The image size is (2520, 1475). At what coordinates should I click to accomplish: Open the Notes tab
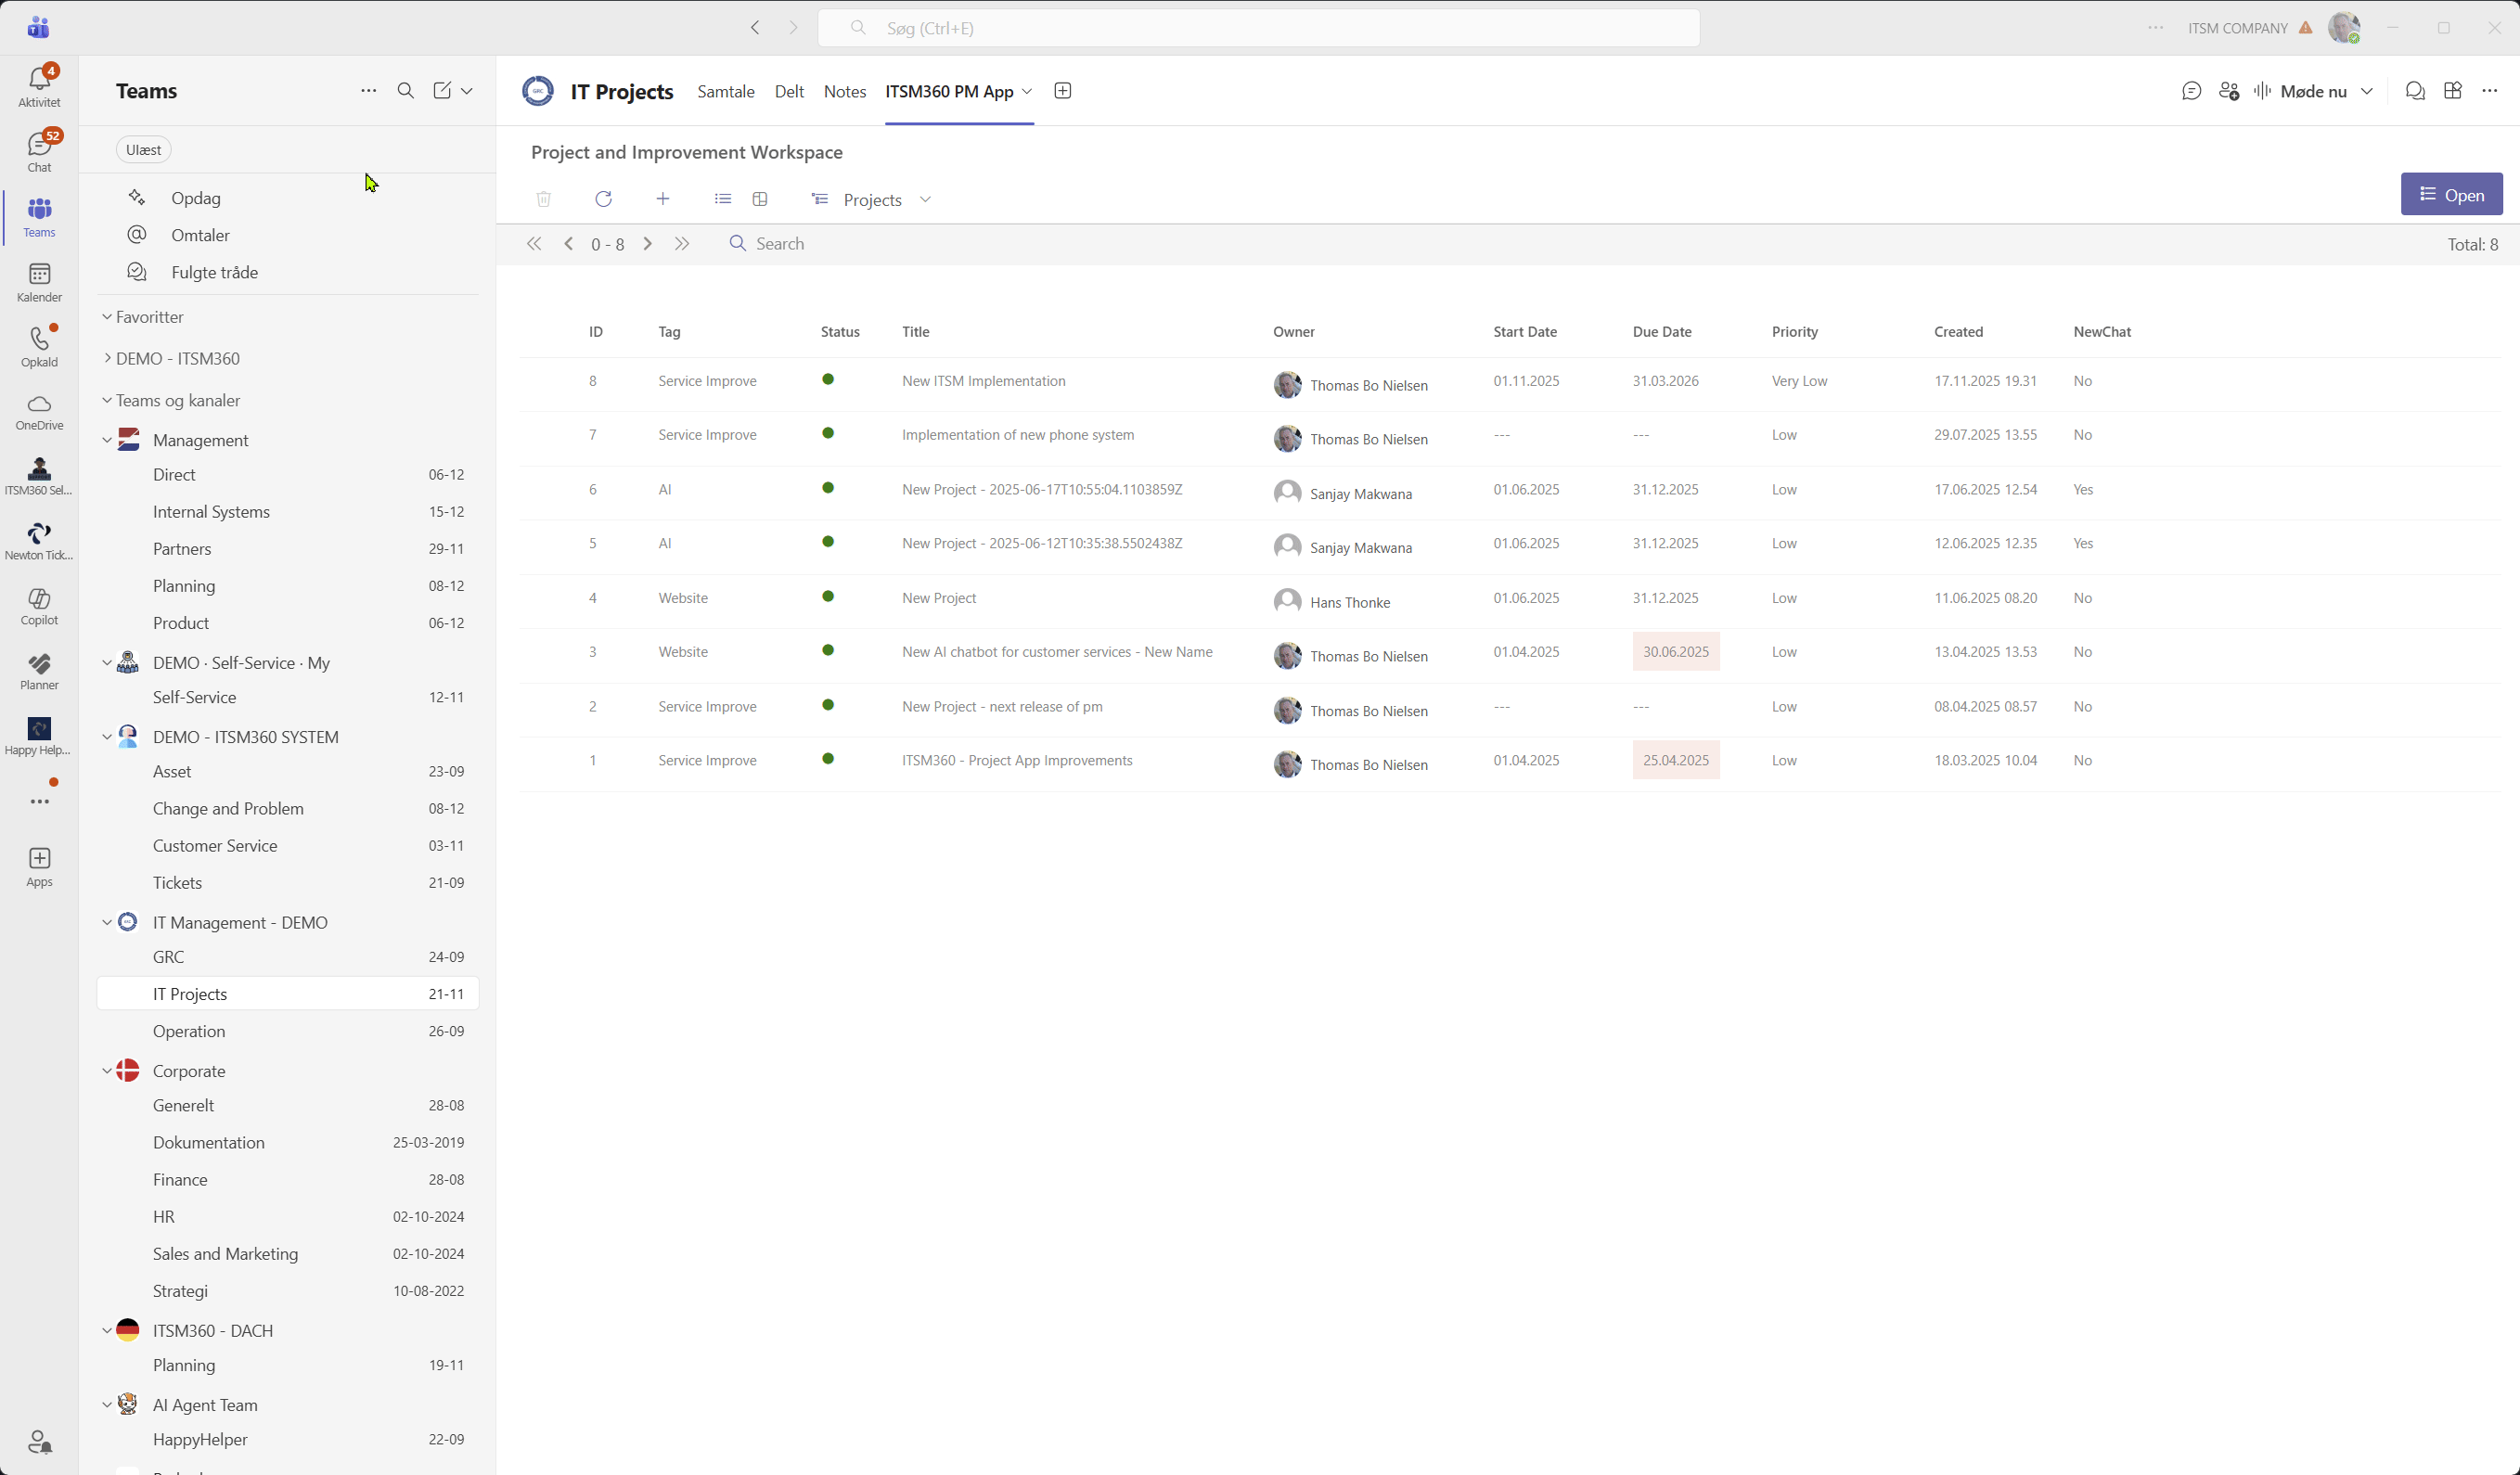[x=844, y=91]
